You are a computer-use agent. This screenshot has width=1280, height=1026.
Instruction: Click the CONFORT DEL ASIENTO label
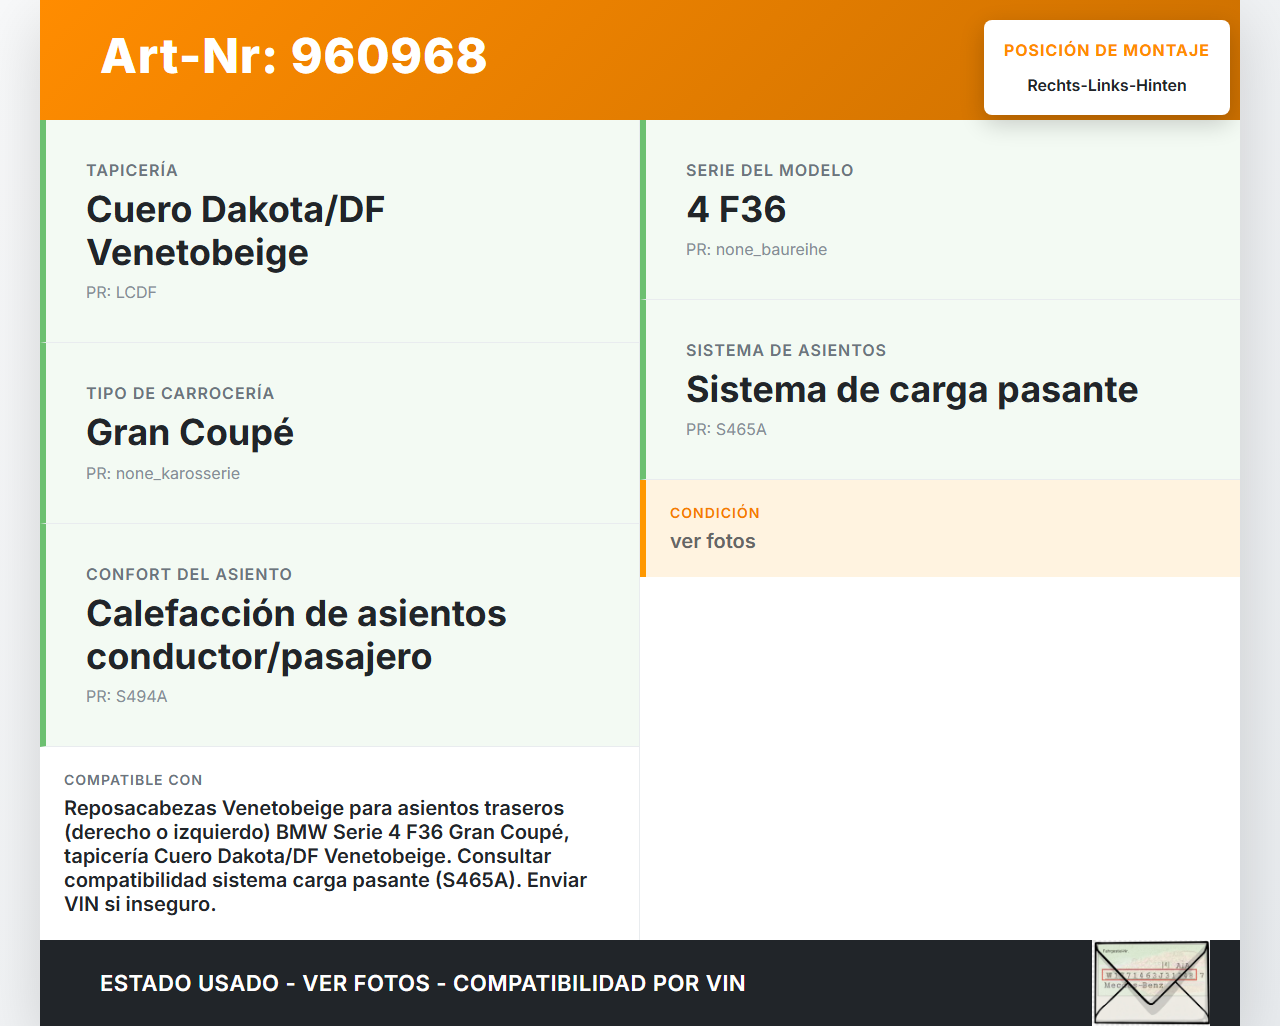click(x=189, y=574)
